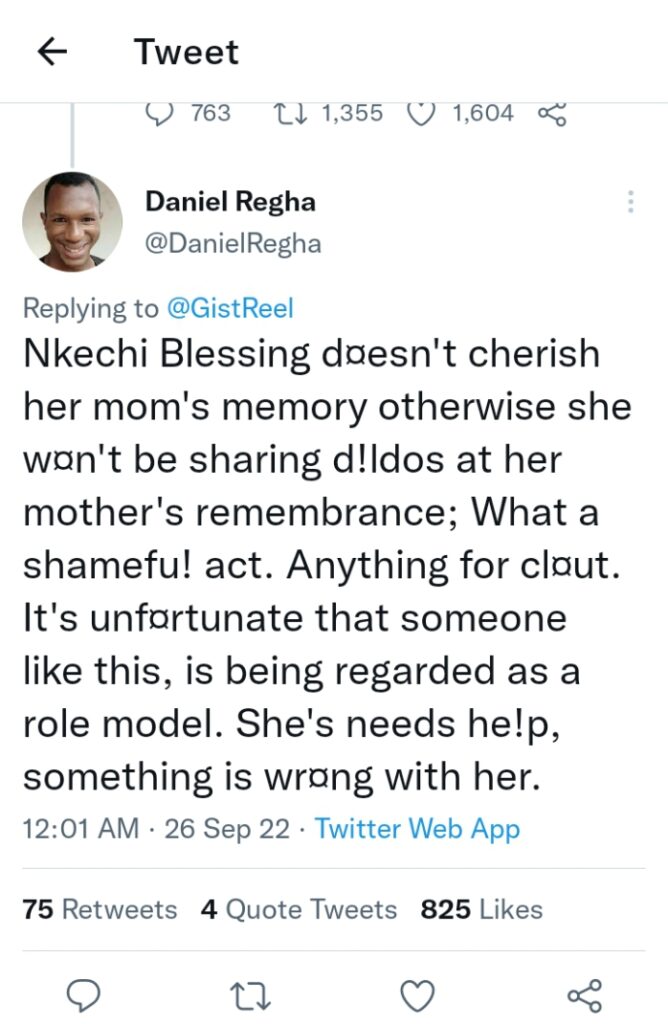
Task: View the 825 Likes list
Action: (482, 909)
